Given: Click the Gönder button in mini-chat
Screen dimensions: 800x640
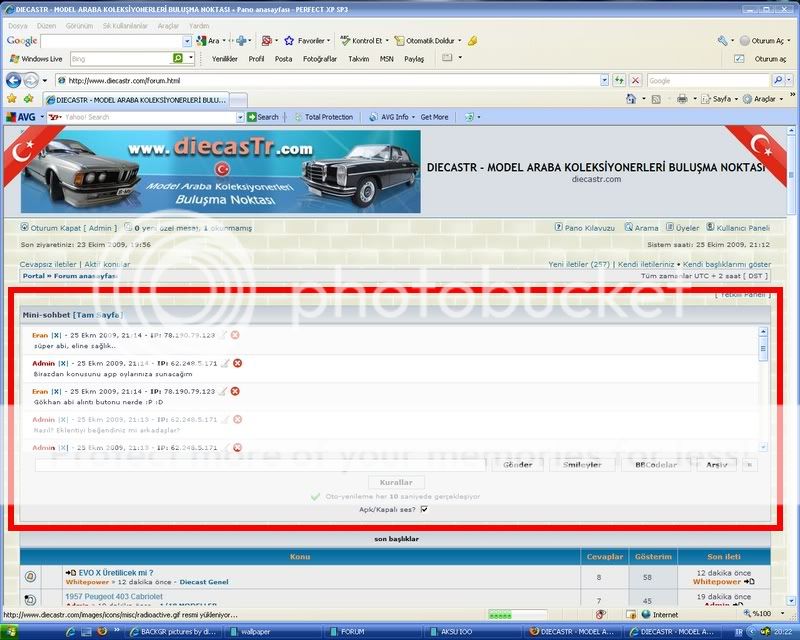Looking at the screenshot, I should [517, 464].
